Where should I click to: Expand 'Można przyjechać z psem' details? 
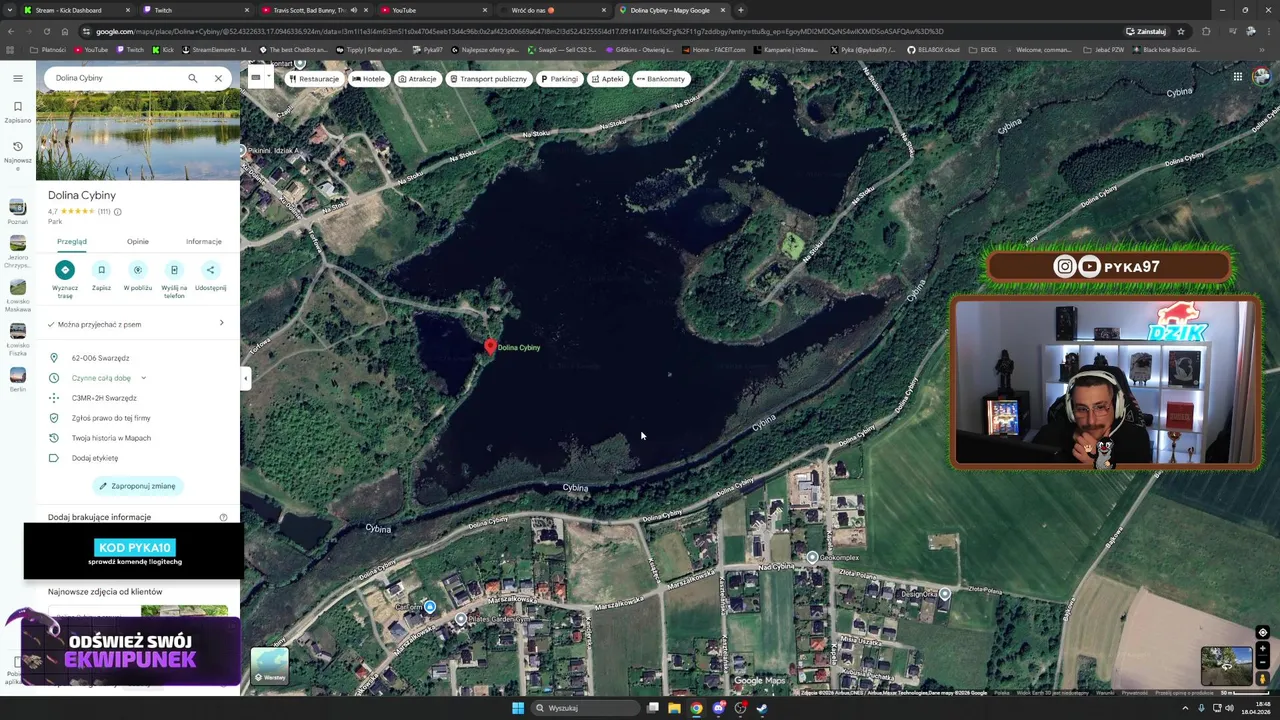point(138,324)
